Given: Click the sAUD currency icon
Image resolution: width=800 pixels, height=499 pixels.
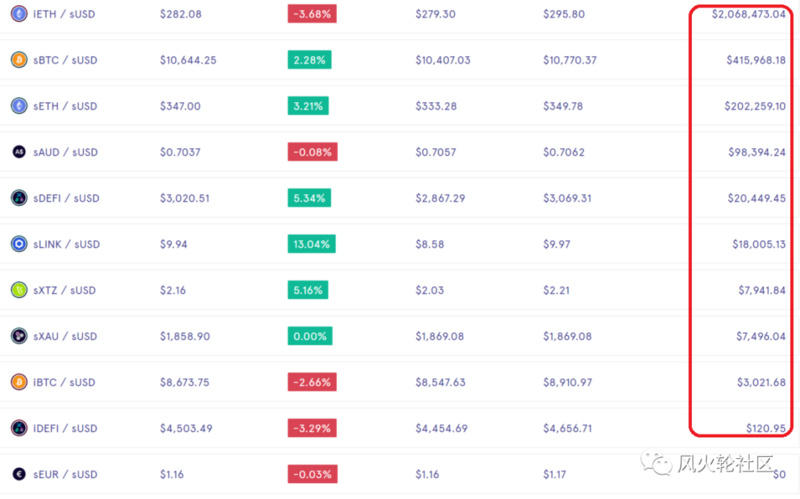Looking at the screenshot, I should (18, 152).
